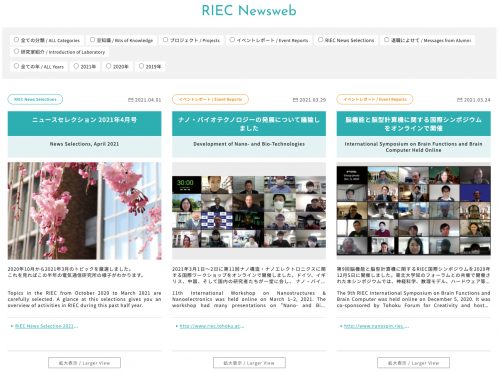The image size is (500, 372).
Task: Open the www.riec.tohoku.ac link in second card
Action: 212,326
